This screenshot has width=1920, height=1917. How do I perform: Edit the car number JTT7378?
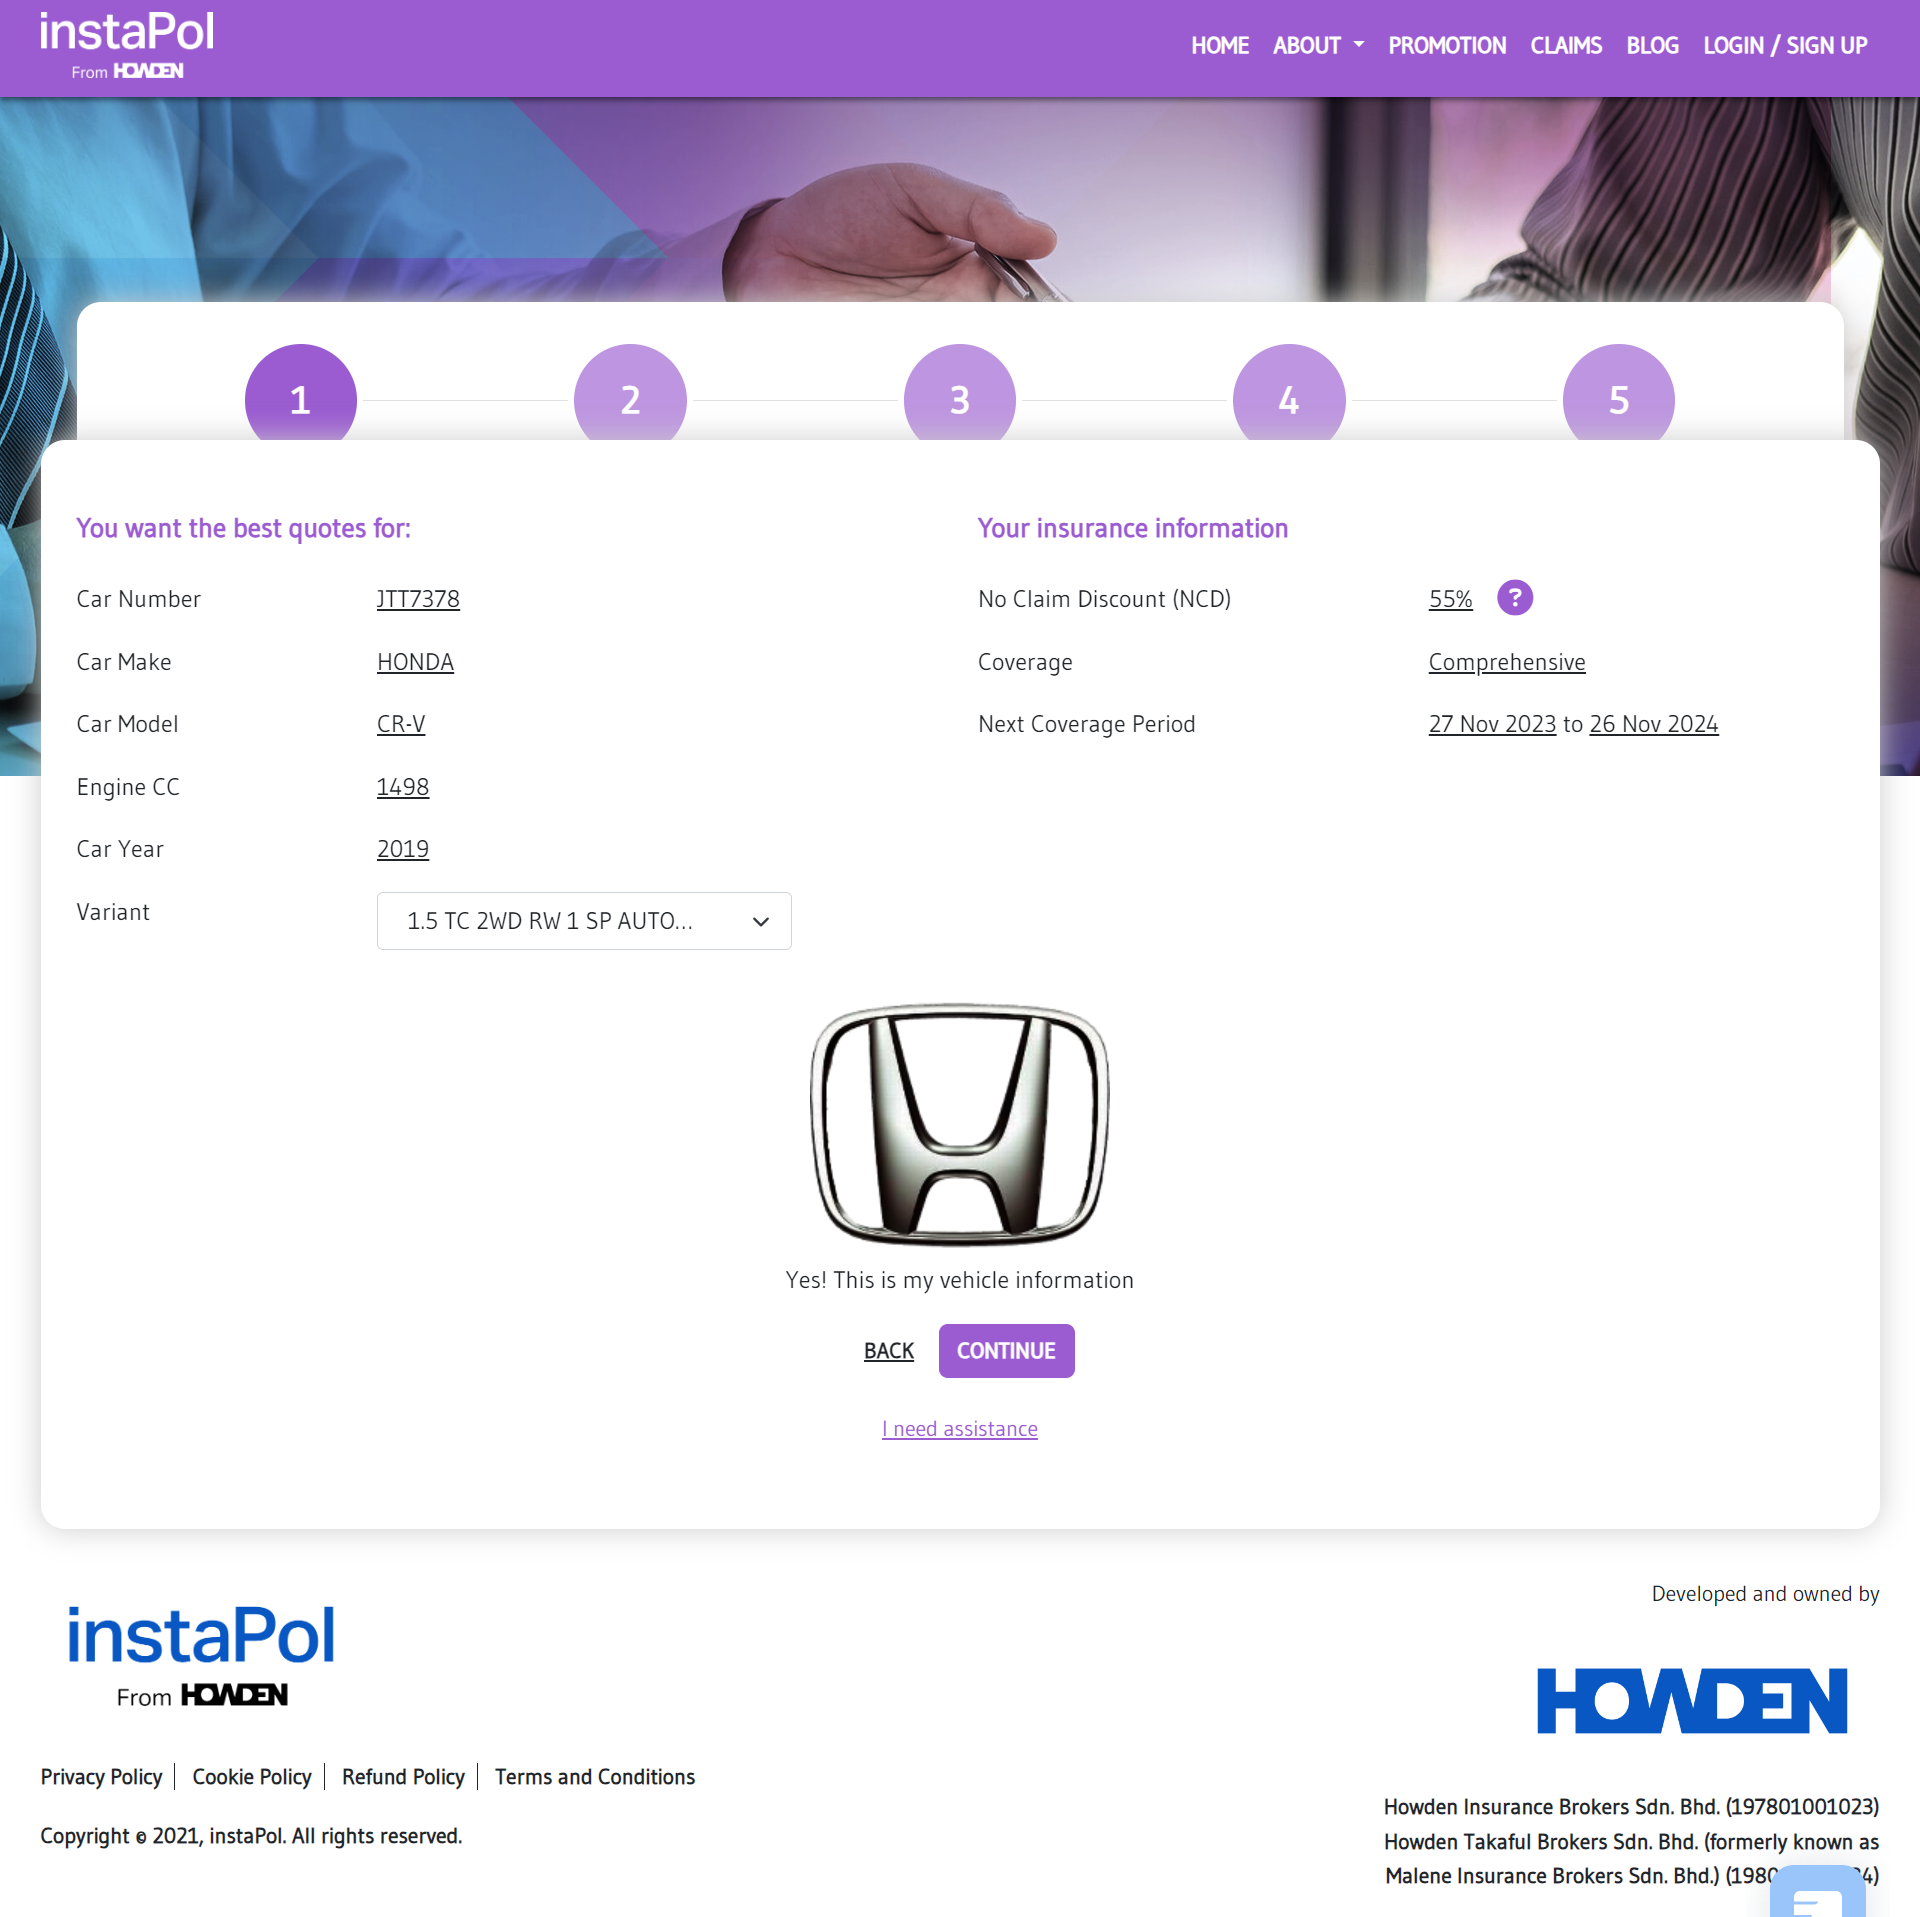(x=418, y=598)
